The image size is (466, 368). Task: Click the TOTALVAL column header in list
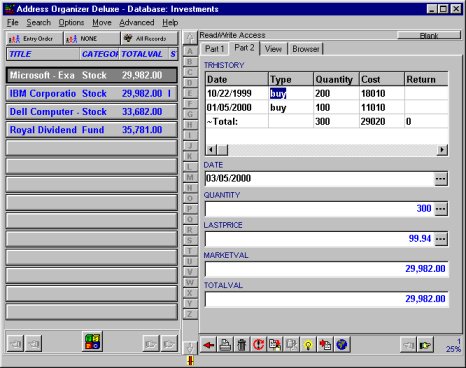[x=144, y=54]
